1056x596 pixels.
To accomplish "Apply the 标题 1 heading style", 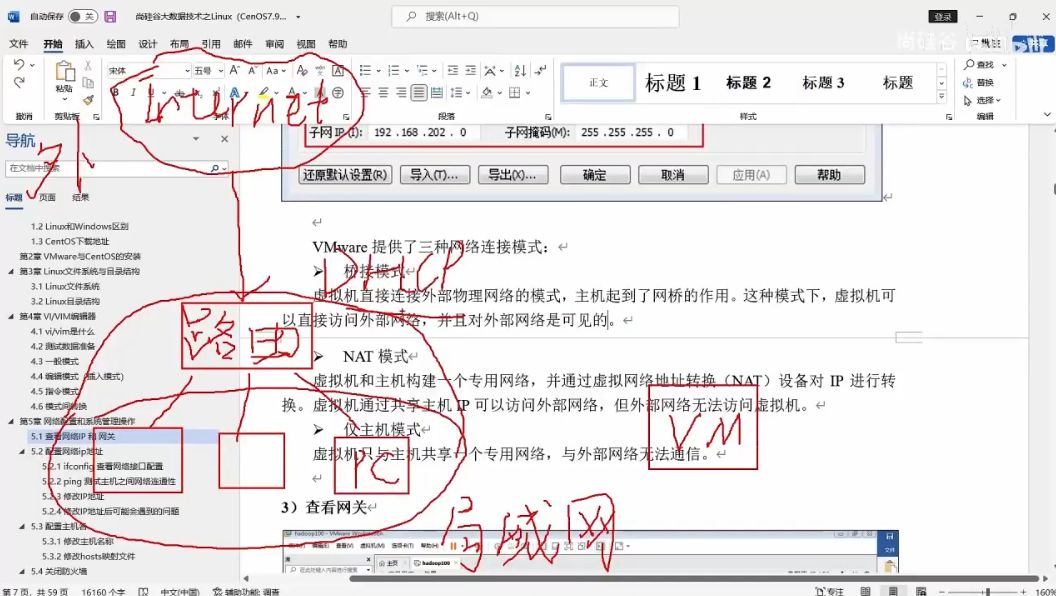I will [673, 83].
